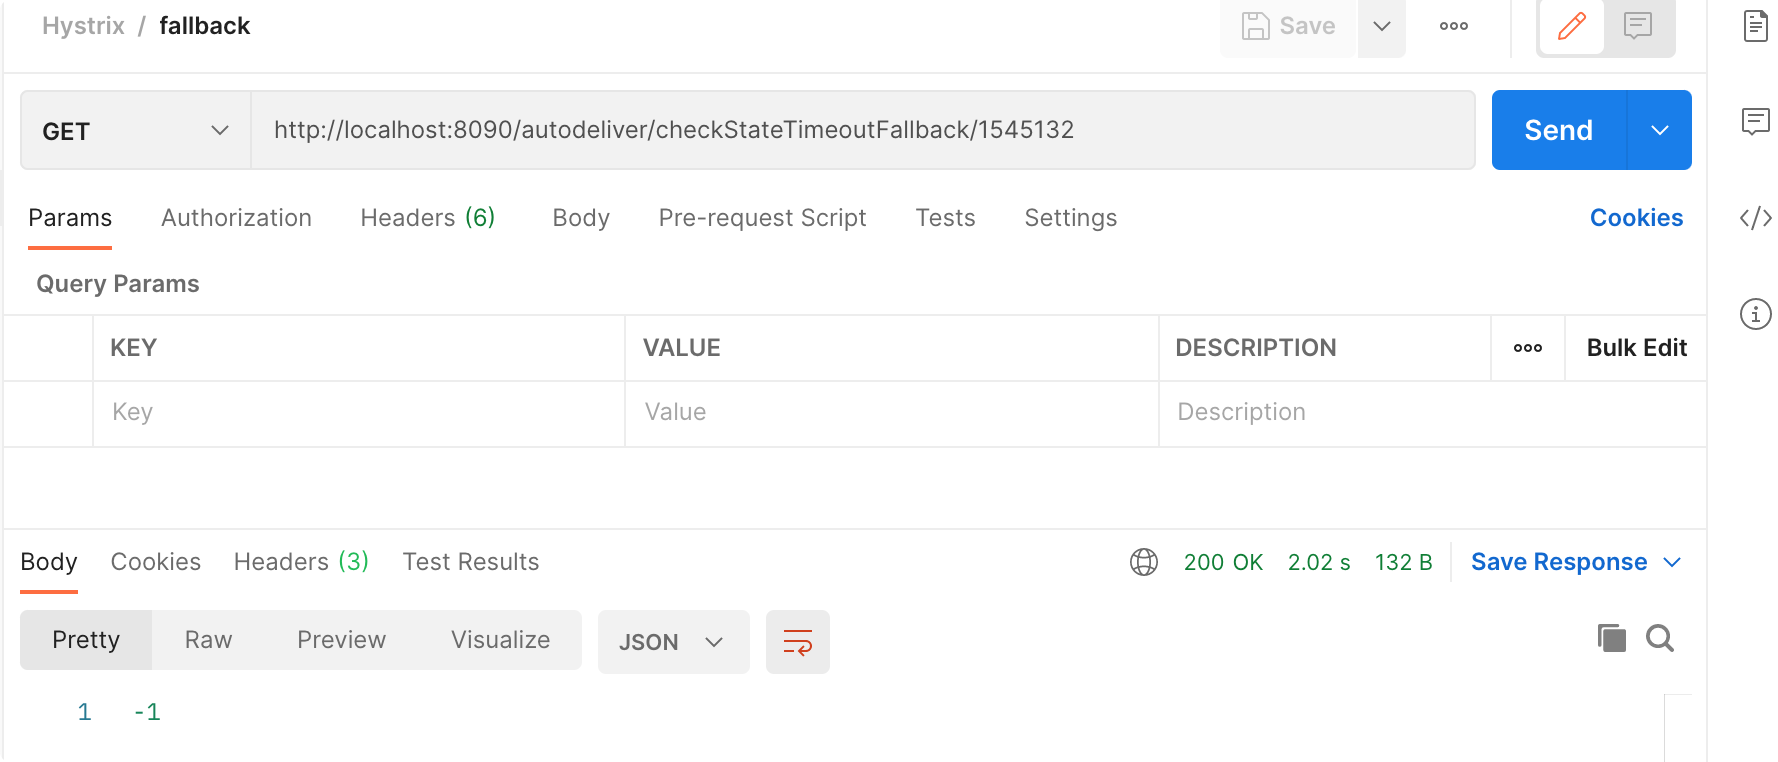The width and height of the screenshot is (1778, 762).
Task: Click the 132 B response size
Action: pyautogui.click(x=1403, y=562)
